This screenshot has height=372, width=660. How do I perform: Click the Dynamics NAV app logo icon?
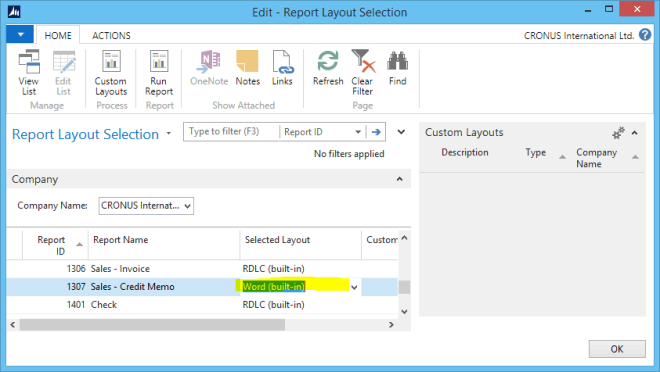(14, 11)
